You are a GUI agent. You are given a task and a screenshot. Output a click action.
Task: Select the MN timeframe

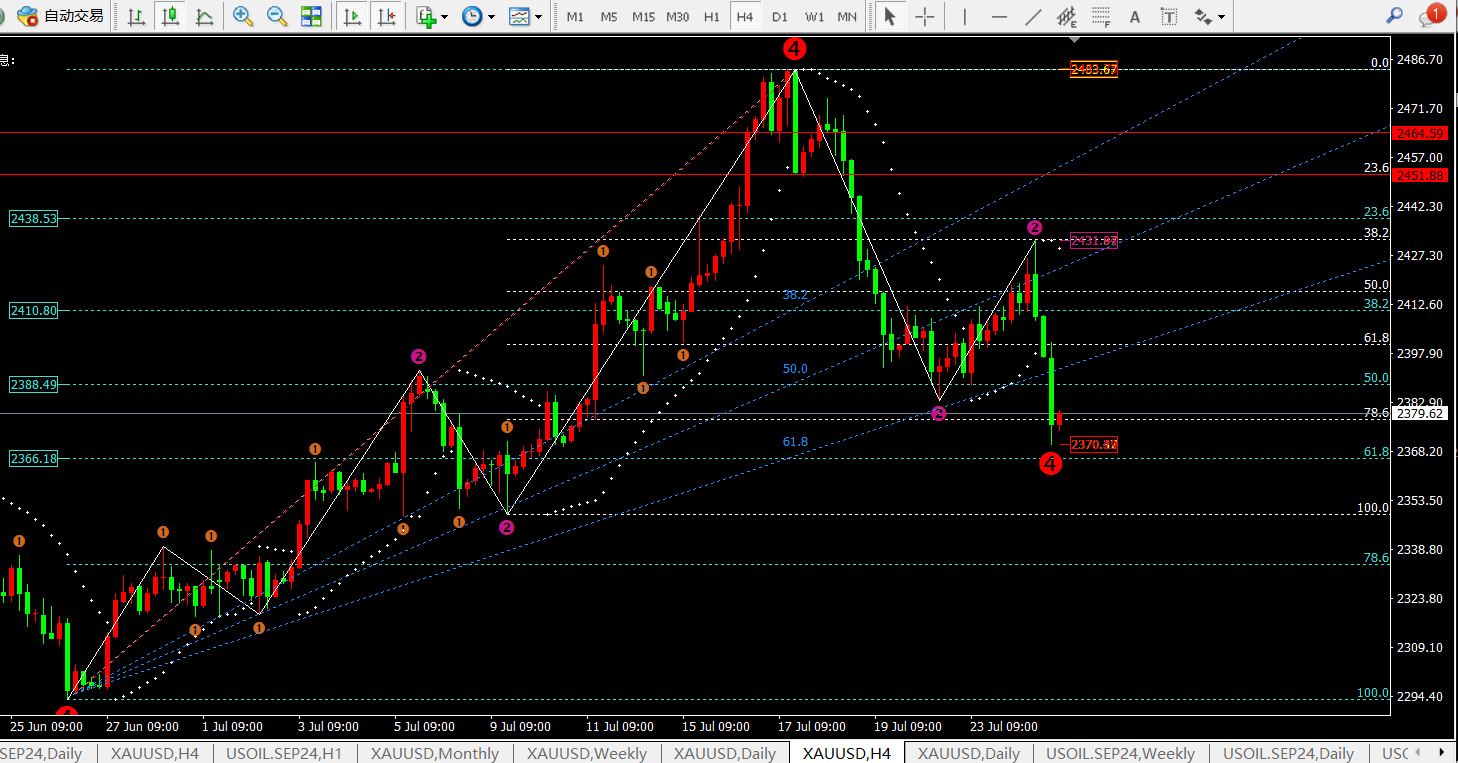point(847,17)
